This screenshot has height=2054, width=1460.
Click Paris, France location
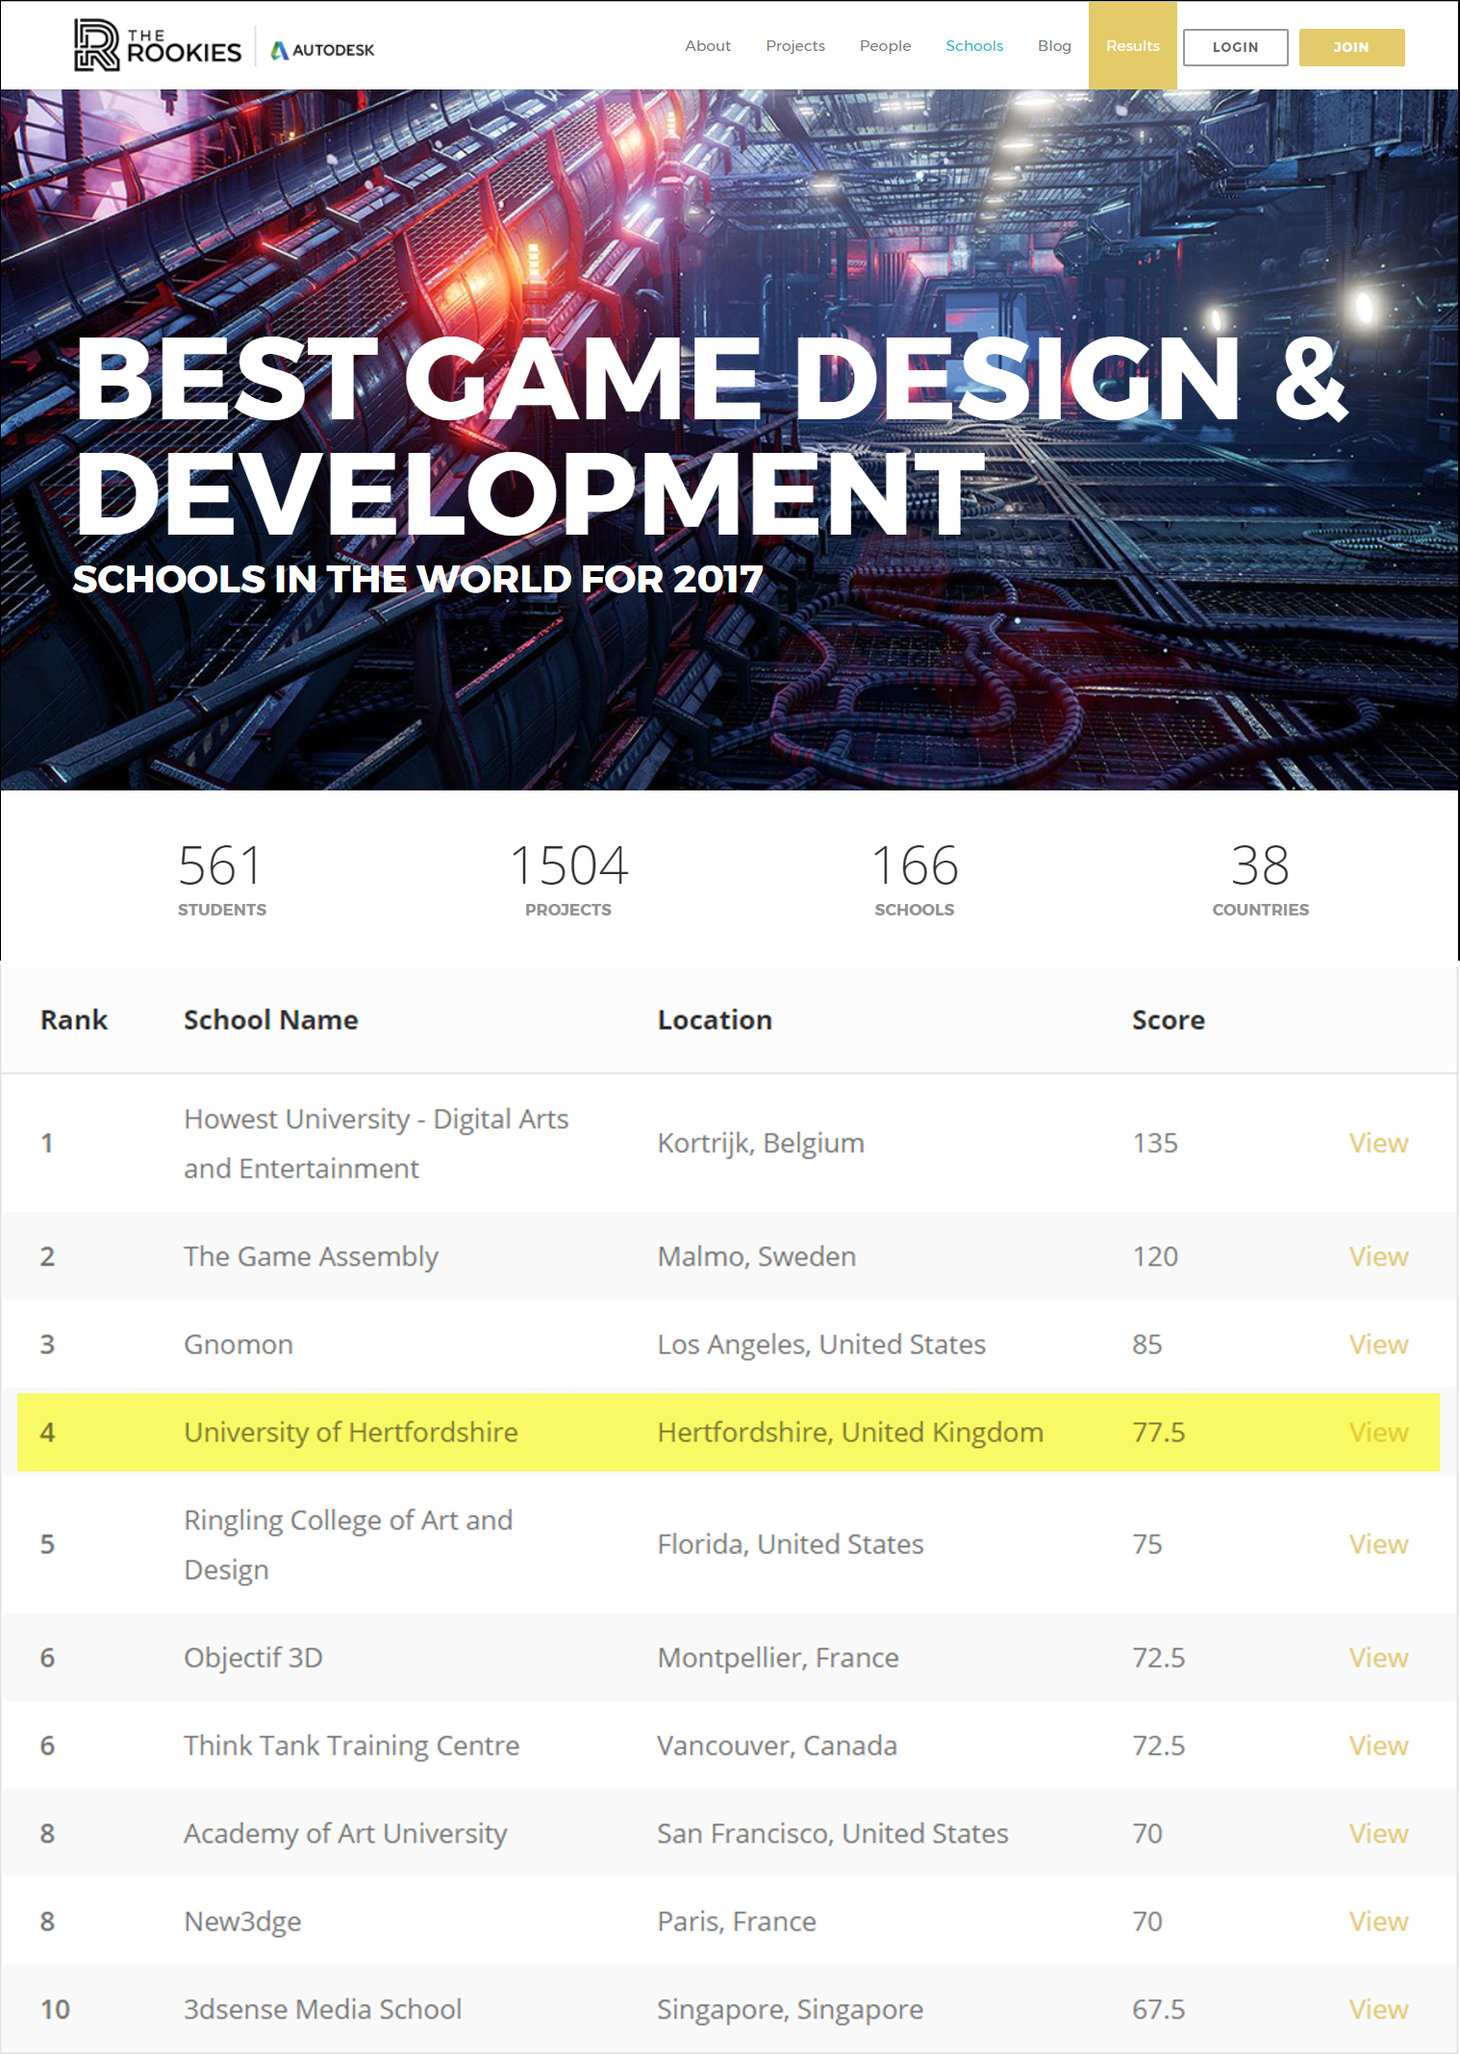[x=737, y=1921]
